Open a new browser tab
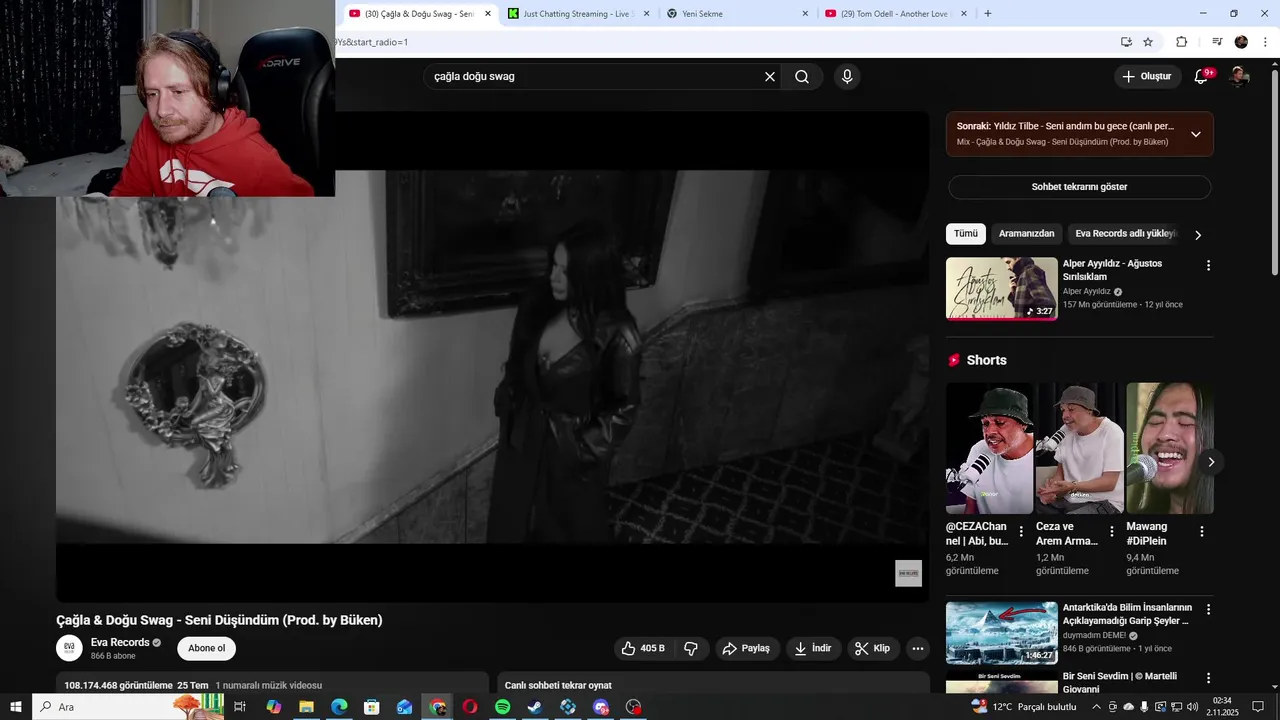1280x720 pixels. coord(988,14)
